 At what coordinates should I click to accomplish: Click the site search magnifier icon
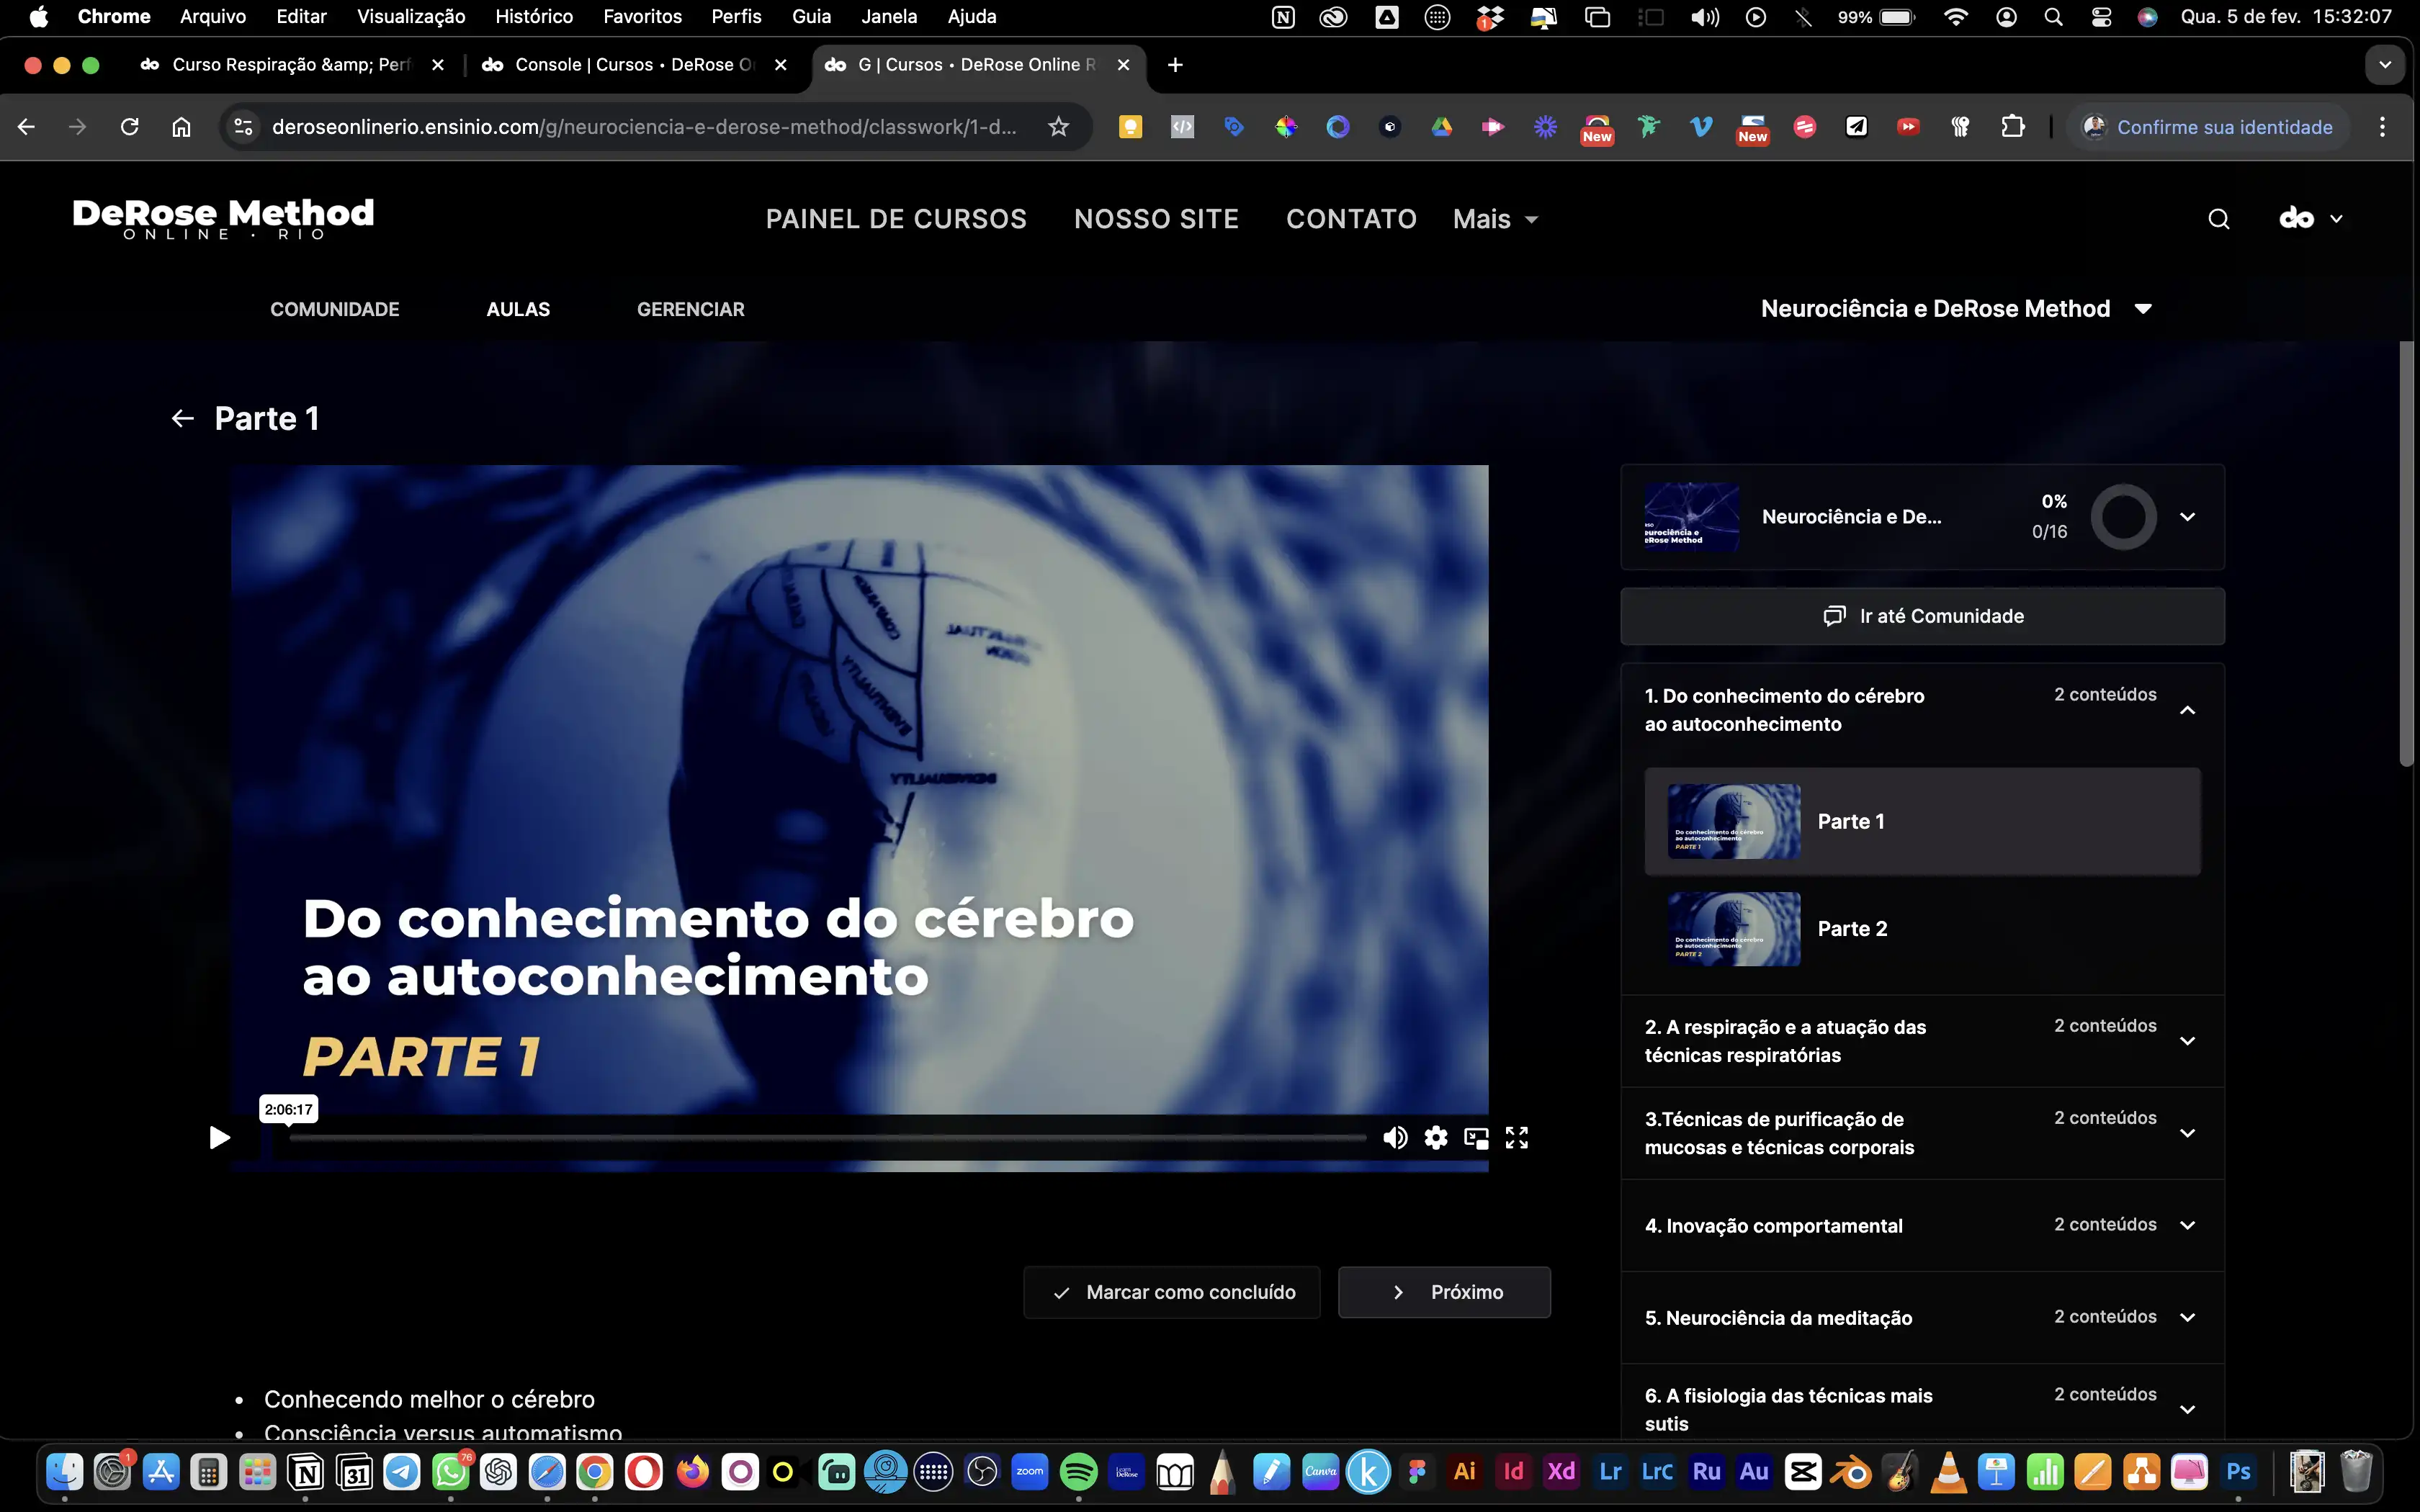click(2218, 219)
